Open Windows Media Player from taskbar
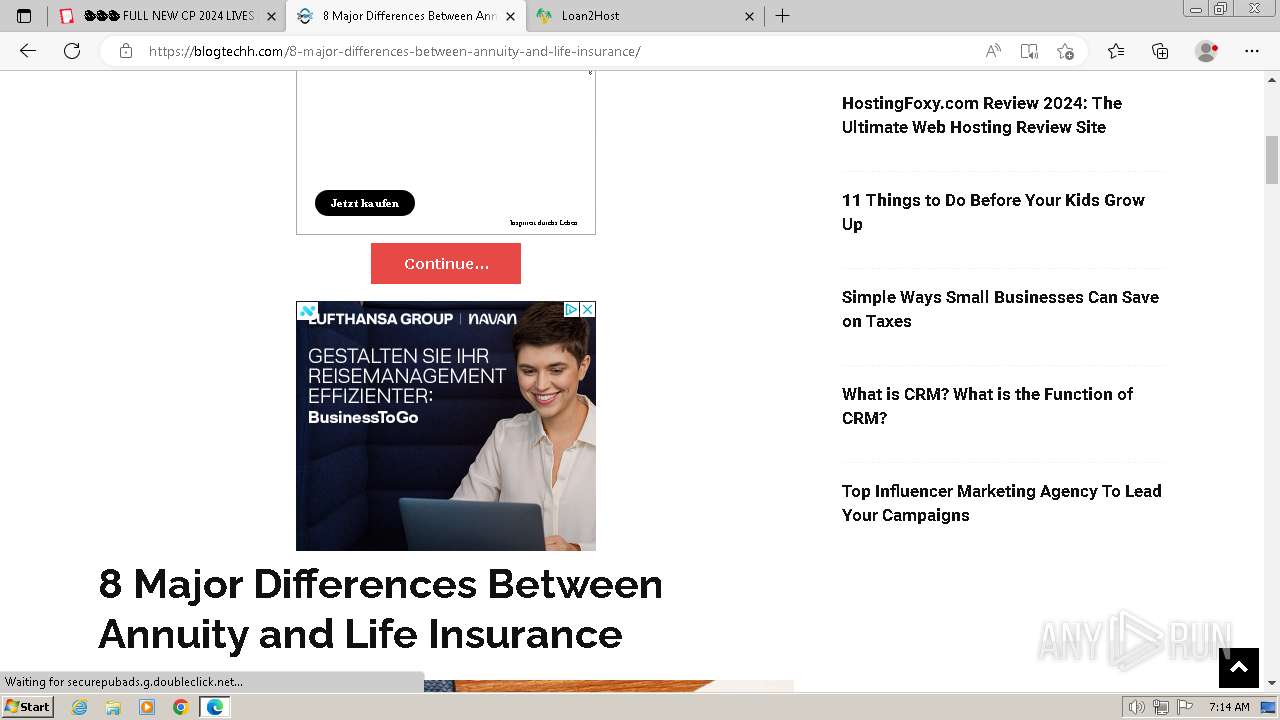Screen dimensions: 1280x720 [147, 707]
